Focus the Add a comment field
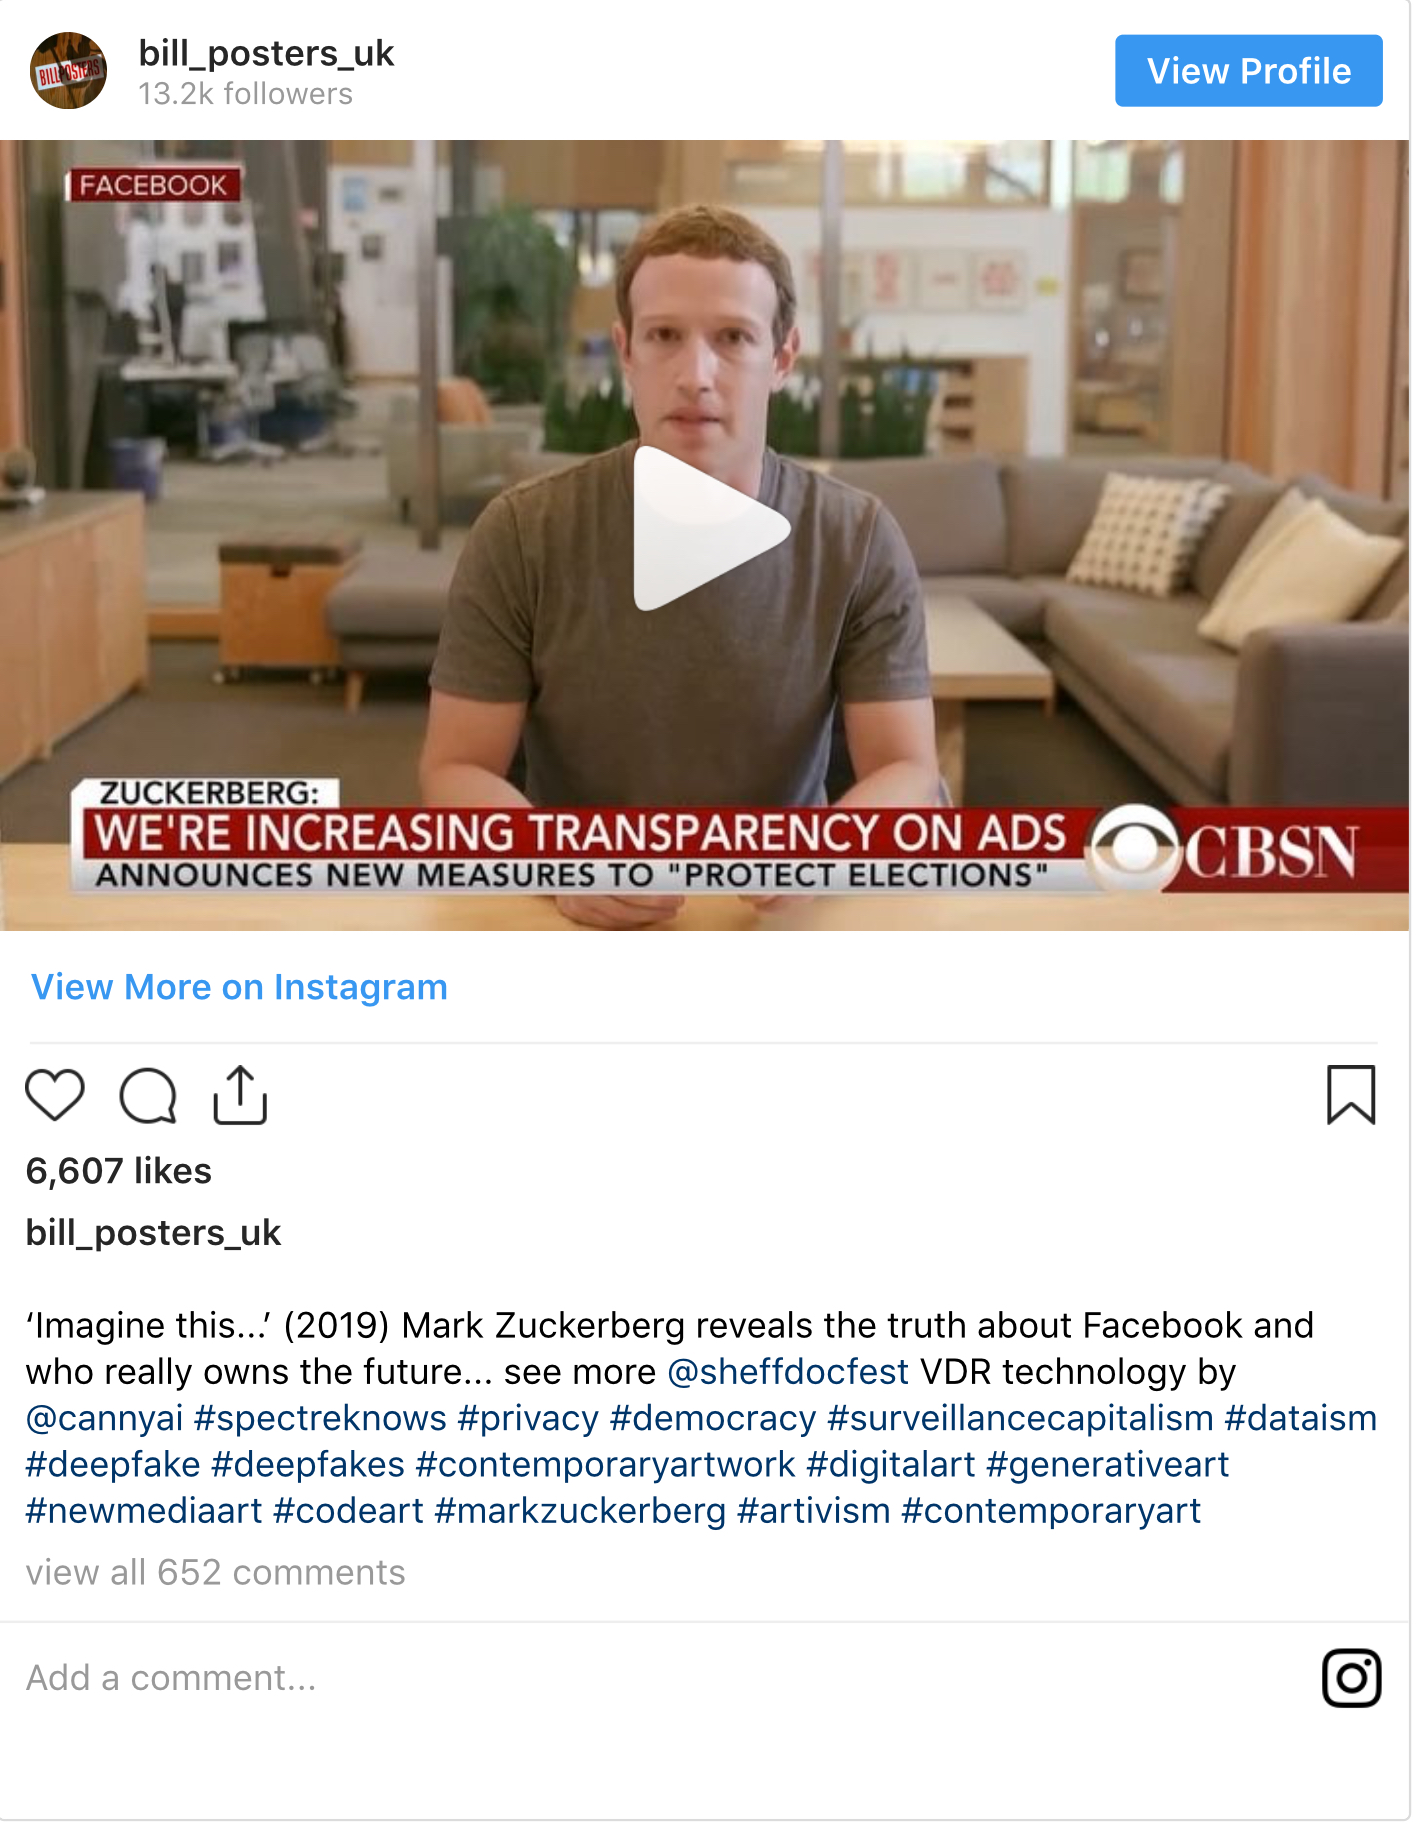The height and width of the screenshot is (1844, 1416). [x=660, y=1679]
